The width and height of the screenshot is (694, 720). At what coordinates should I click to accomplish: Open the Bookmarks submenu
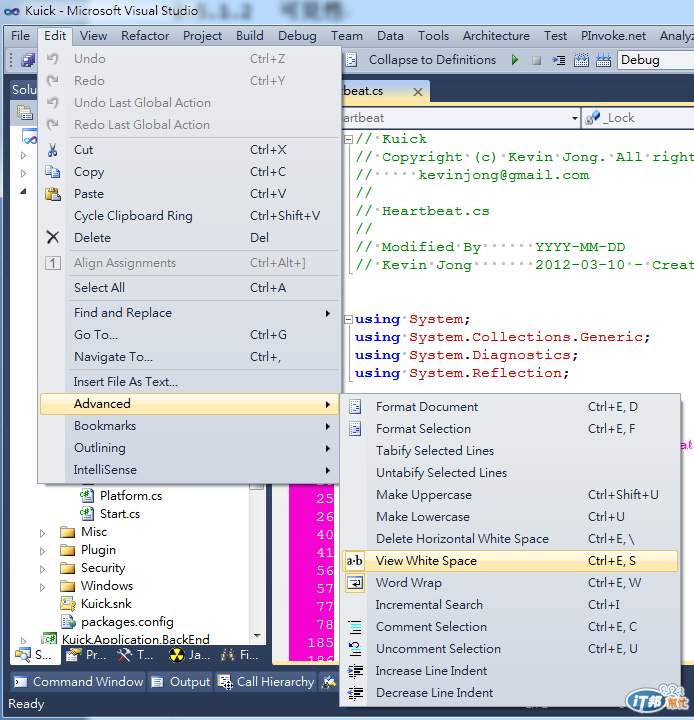click(189, 426)
